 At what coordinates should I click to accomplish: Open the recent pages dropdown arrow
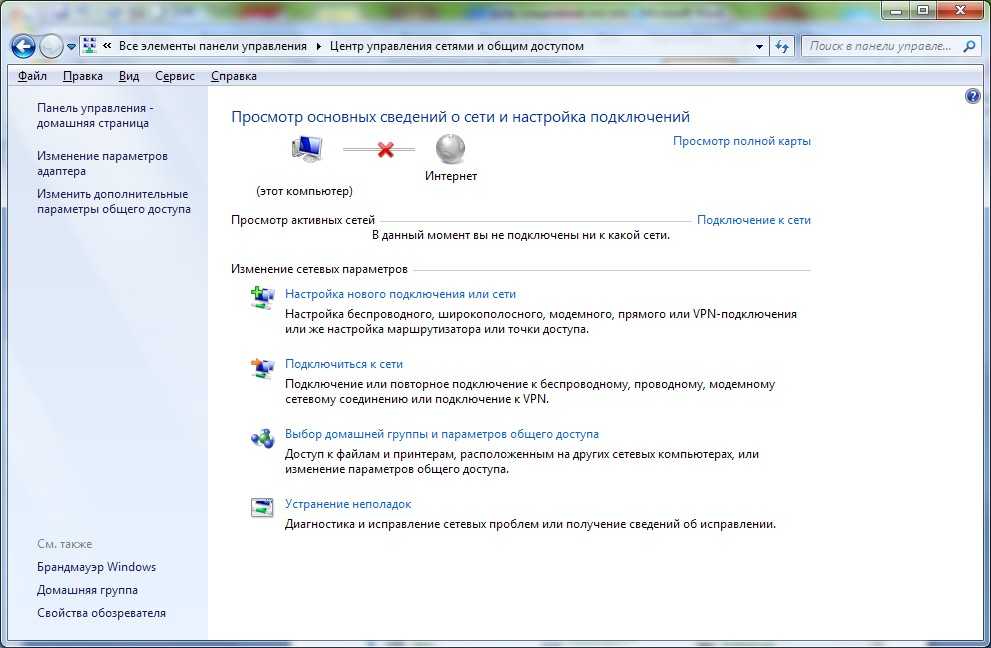click(x=72, y=47)
